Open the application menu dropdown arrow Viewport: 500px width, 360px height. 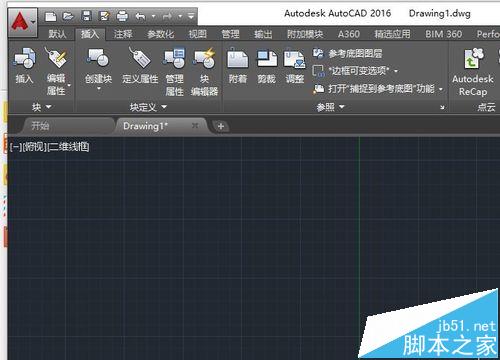33,22
